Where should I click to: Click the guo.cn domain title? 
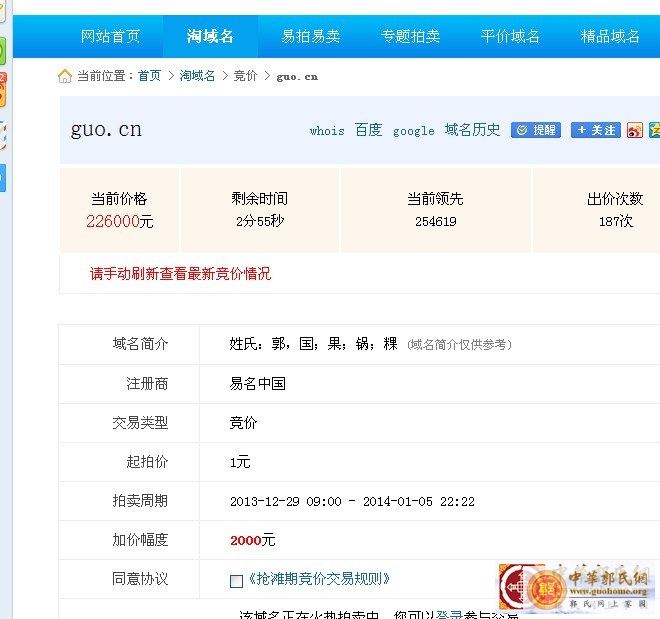[106, 130]
